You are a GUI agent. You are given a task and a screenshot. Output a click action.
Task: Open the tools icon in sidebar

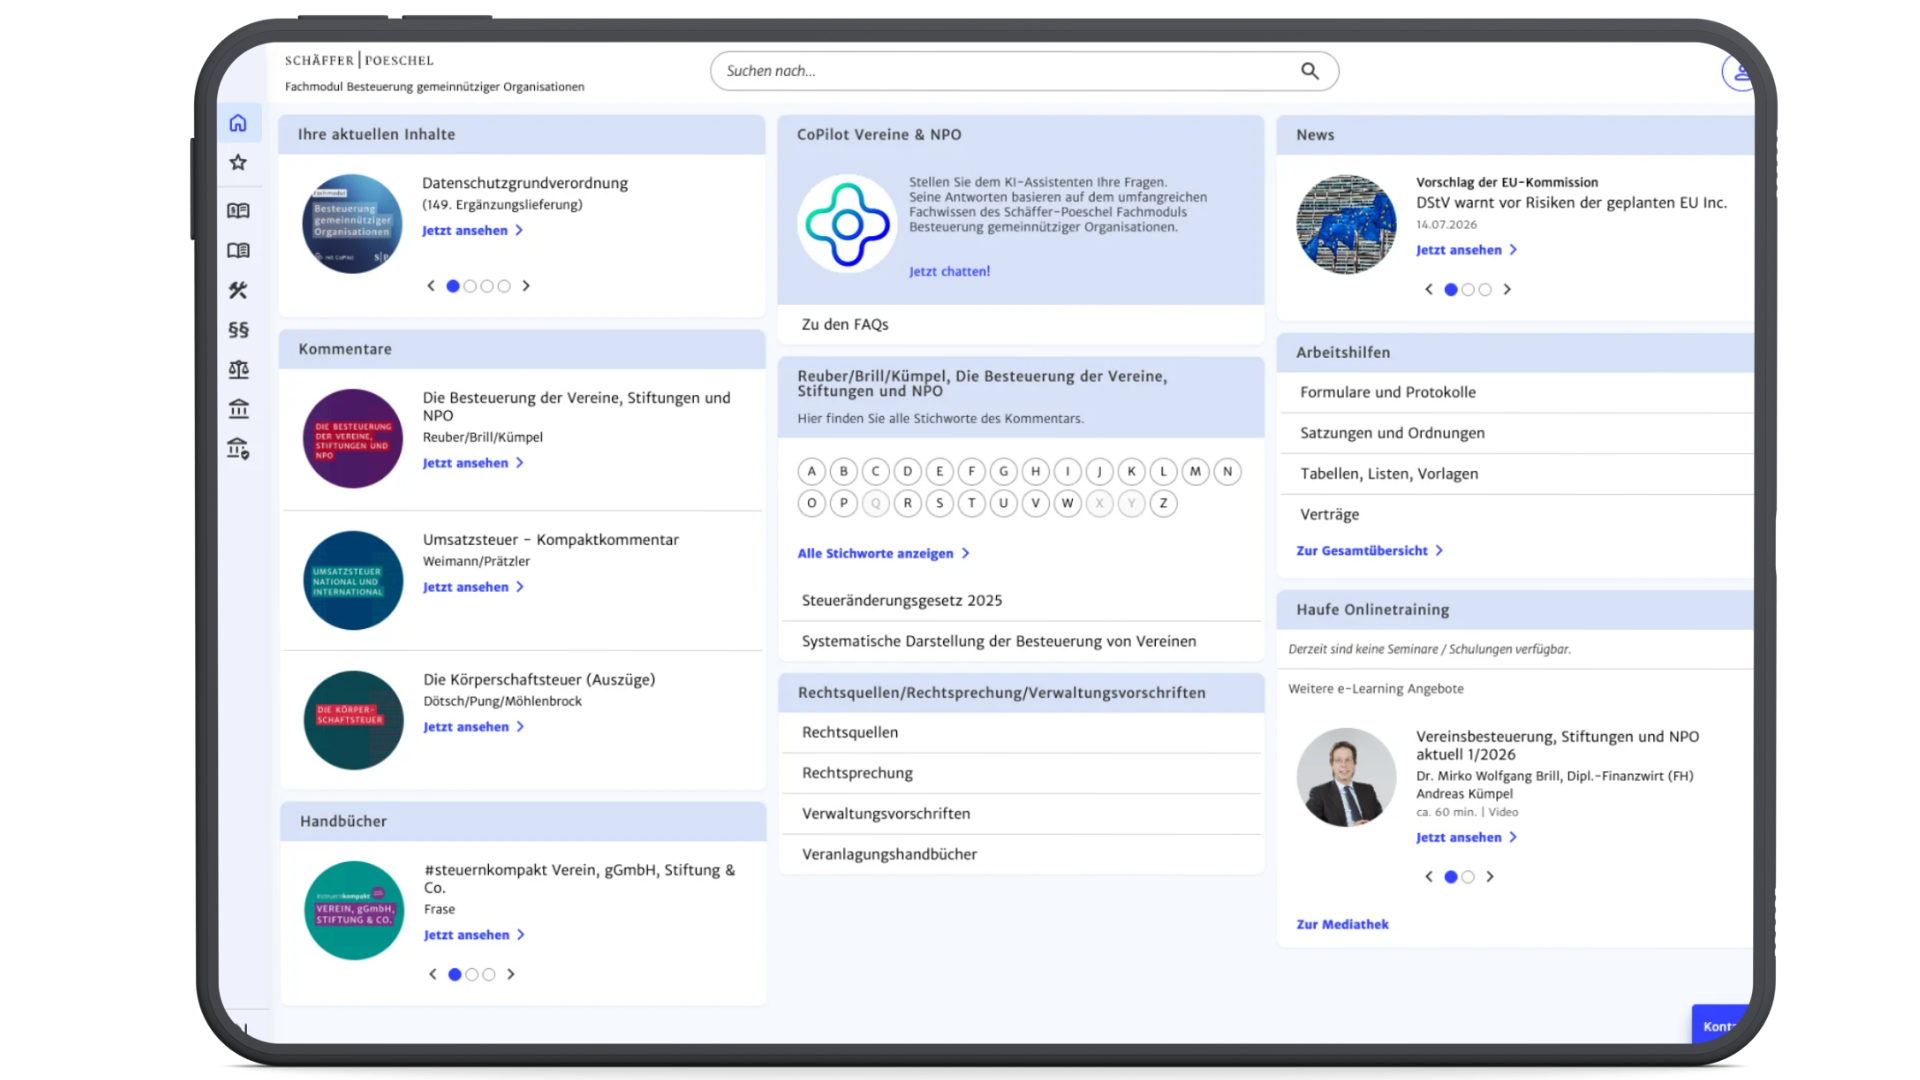click(x=238, y=290)
